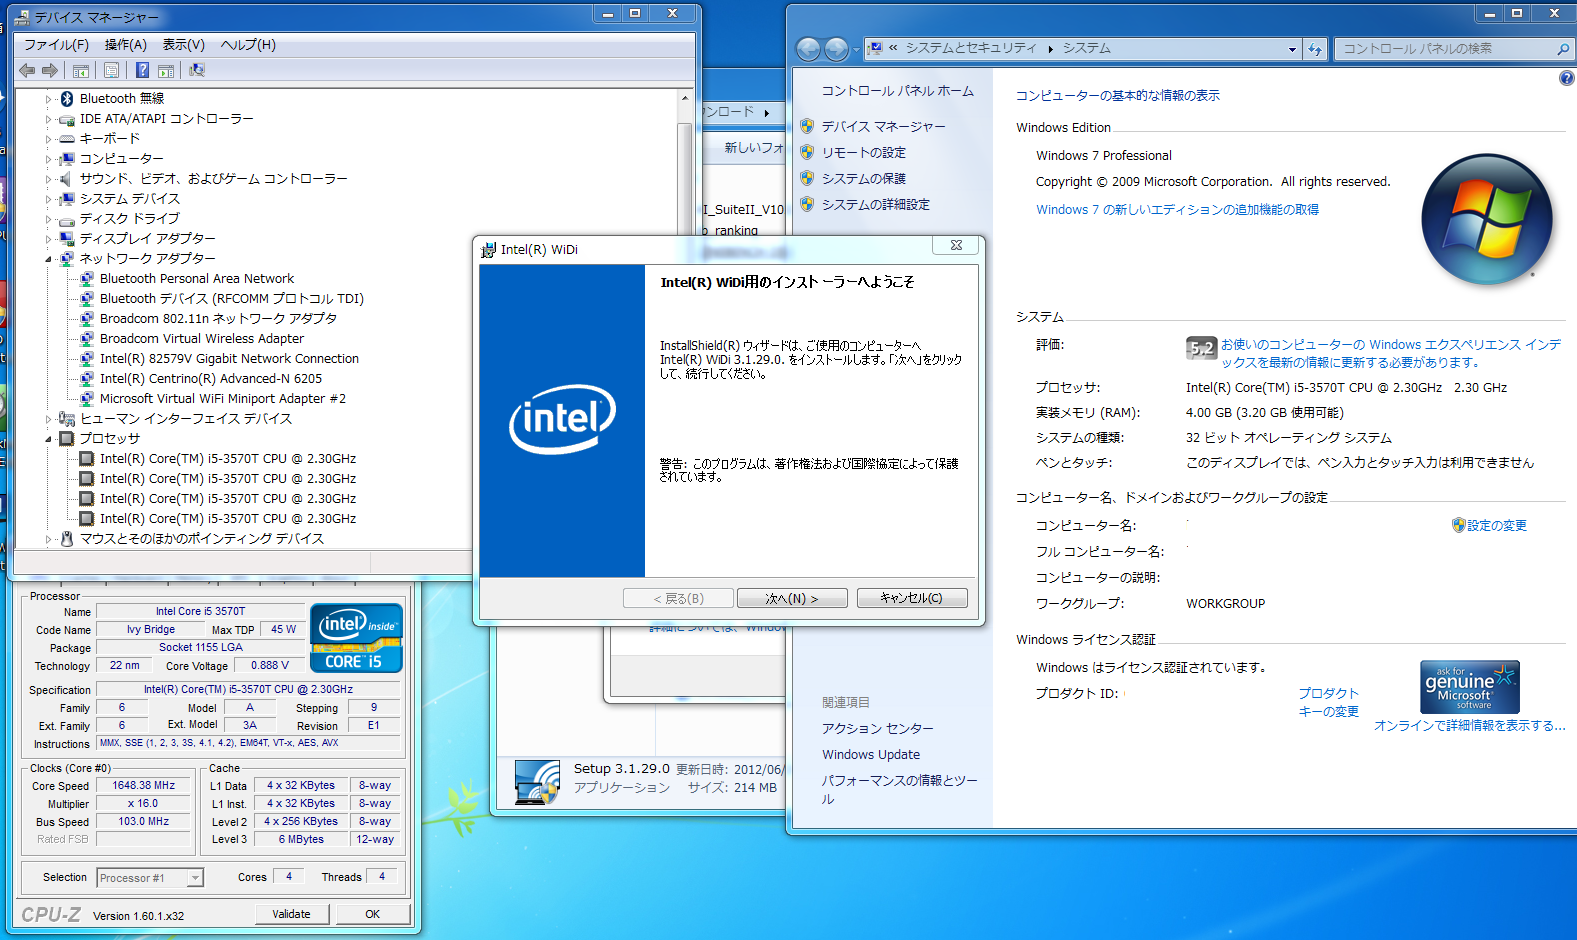
Task: Expand the ディスプレイ アダプター tree node
Action: point(48,239)
